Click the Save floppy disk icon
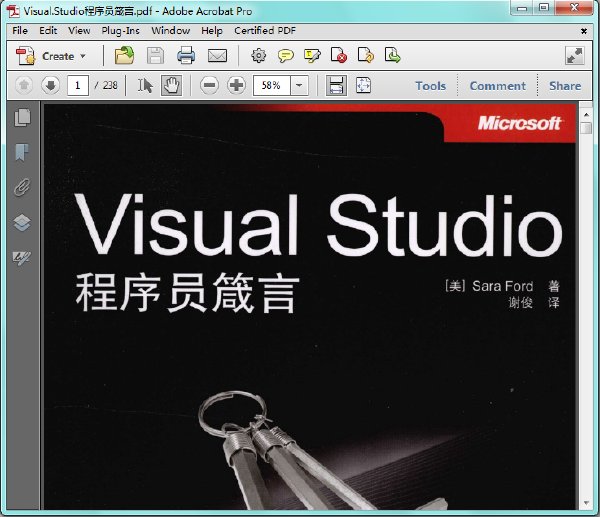 coord(155,56)
